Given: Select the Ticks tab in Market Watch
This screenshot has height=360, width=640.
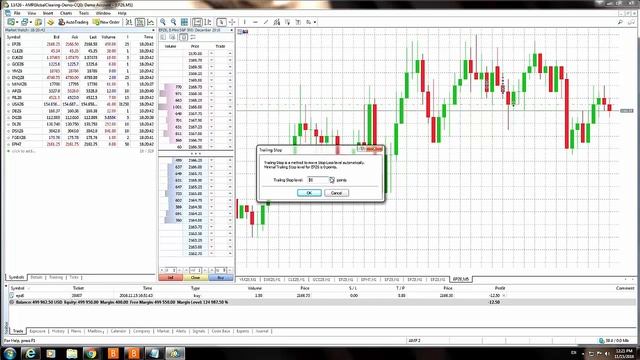Looking at the screenshot, I should pos(74,277).
